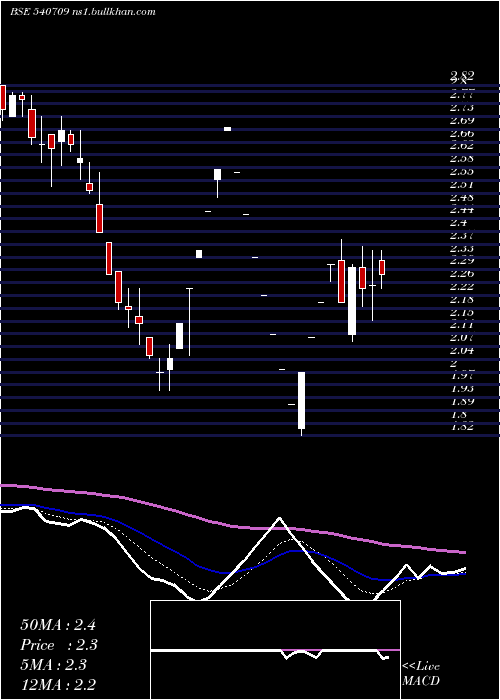Select the 2.07 price axis label
The width and height of the screenshot is (500, 700).
[x=462, y=338]
